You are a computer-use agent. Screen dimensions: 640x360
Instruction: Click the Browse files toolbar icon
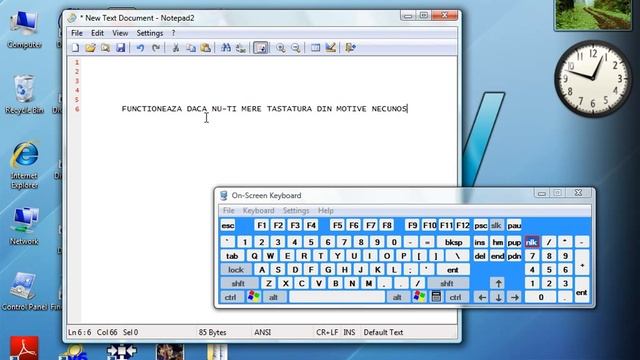[x=105, y=48]
